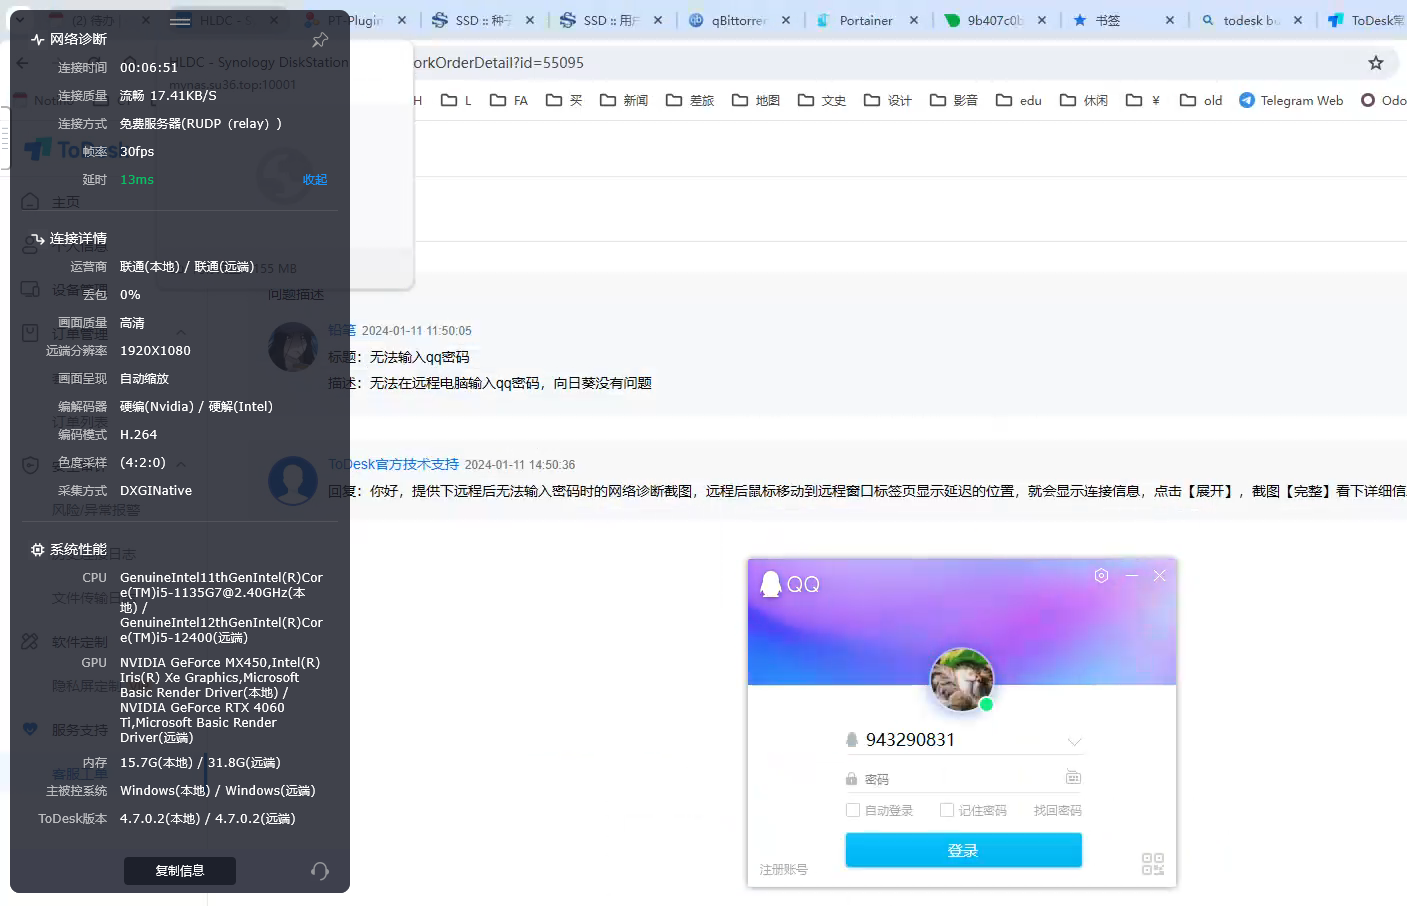
Task: Click the ToDesk support avatar
Action: (x=293, y=481)
